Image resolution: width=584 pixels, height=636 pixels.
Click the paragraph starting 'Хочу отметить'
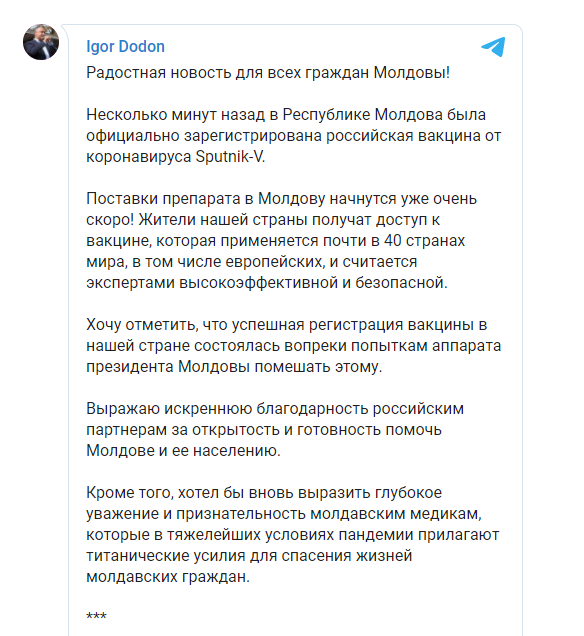(x=294, y=346)
